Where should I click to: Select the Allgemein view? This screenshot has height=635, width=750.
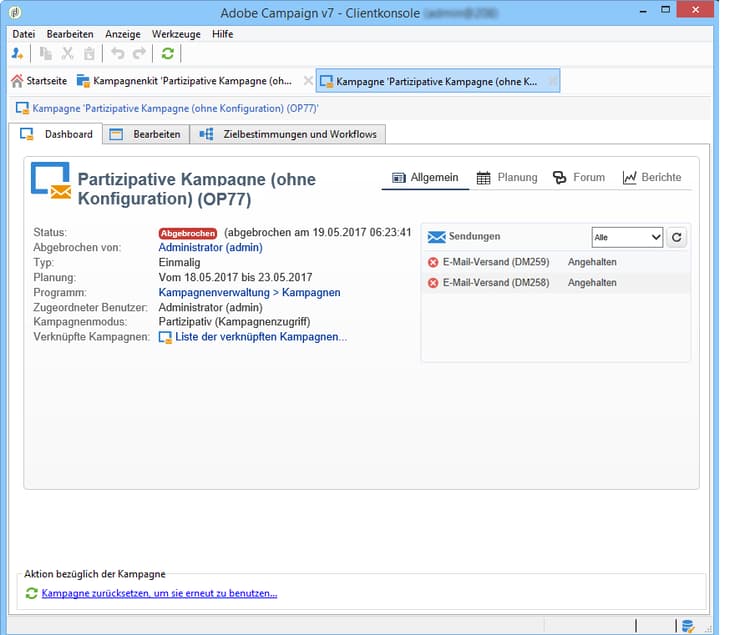tap(425, 177)
